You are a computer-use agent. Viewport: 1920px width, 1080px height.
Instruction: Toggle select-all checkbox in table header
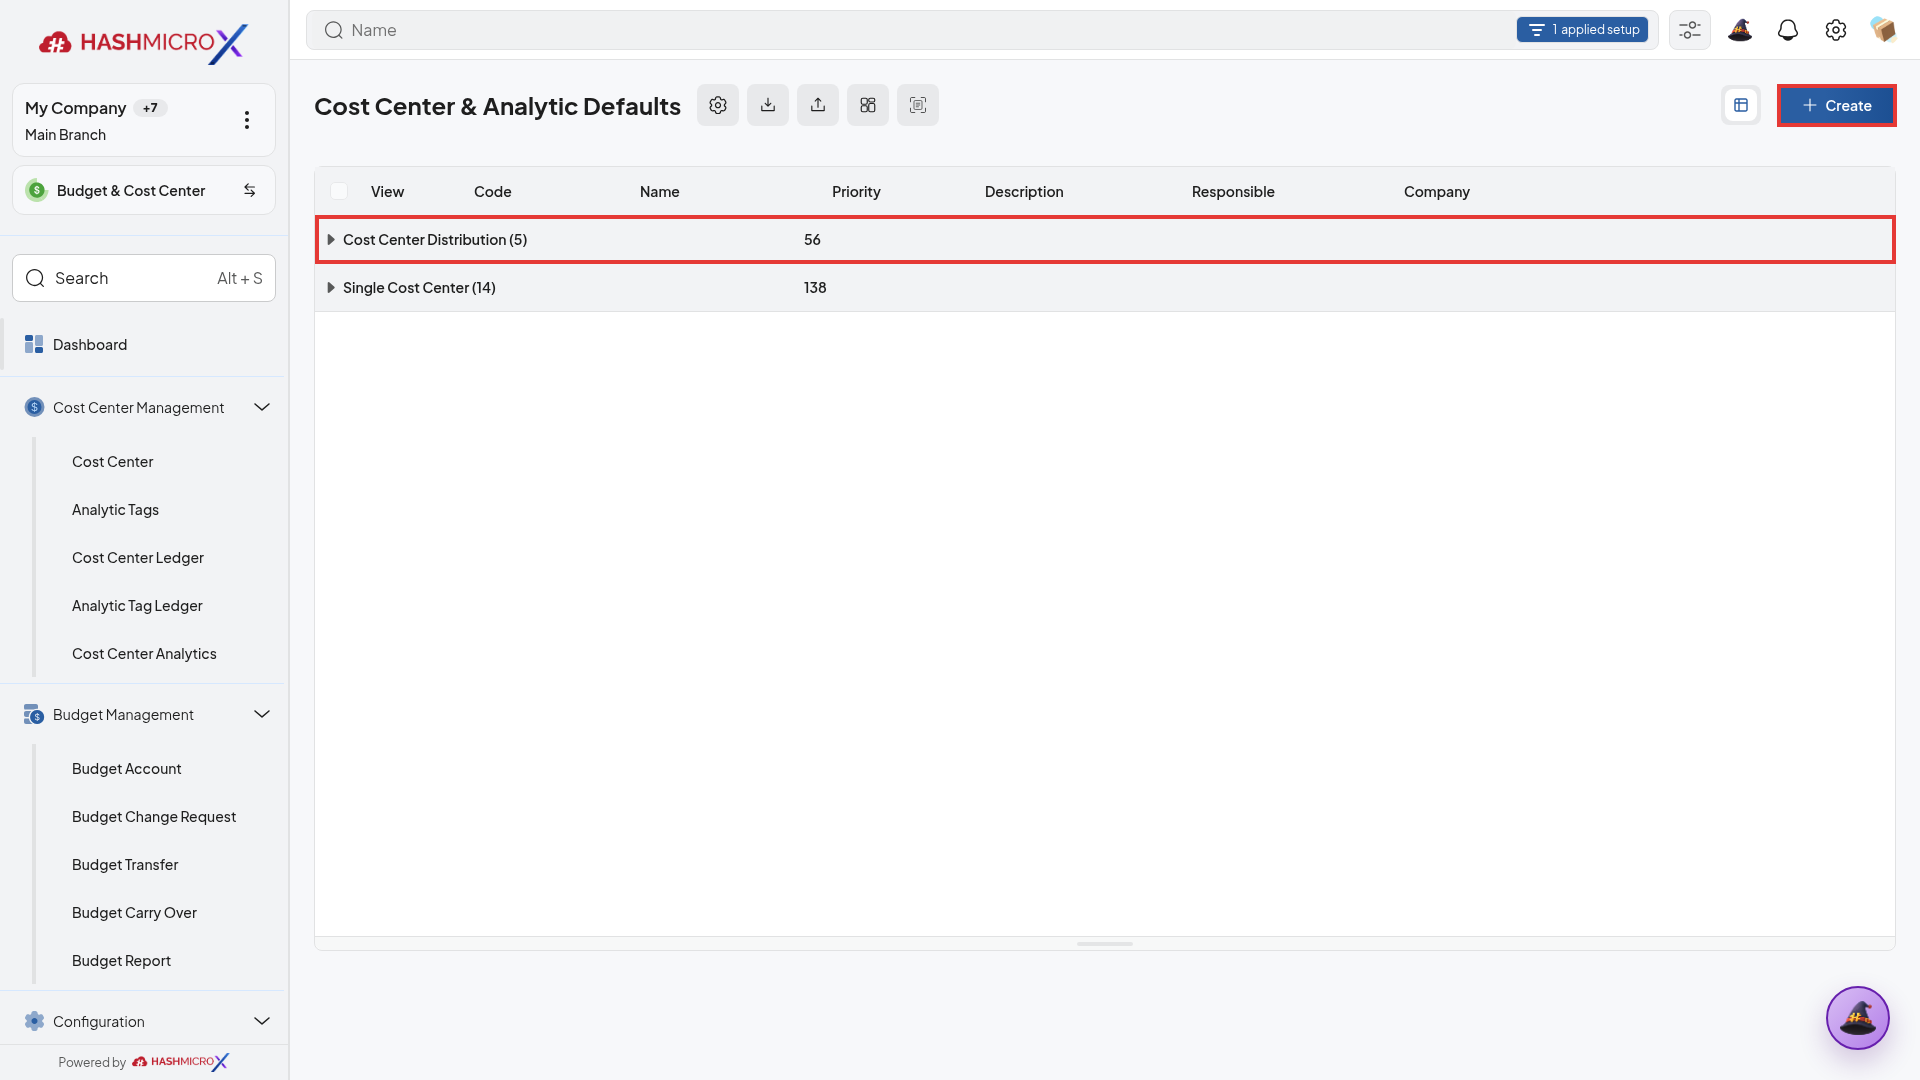coord(339,191)
